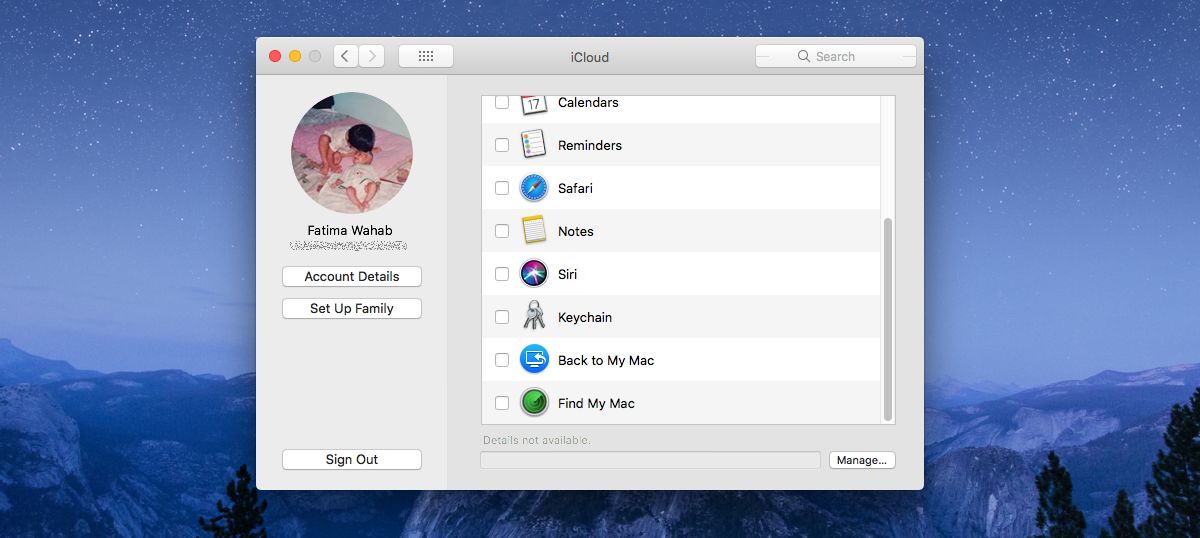The height and width of the screenshot is (538, 1200).
Task: Toggle the Find My Mac checkbox
Action: pos(502,403)
